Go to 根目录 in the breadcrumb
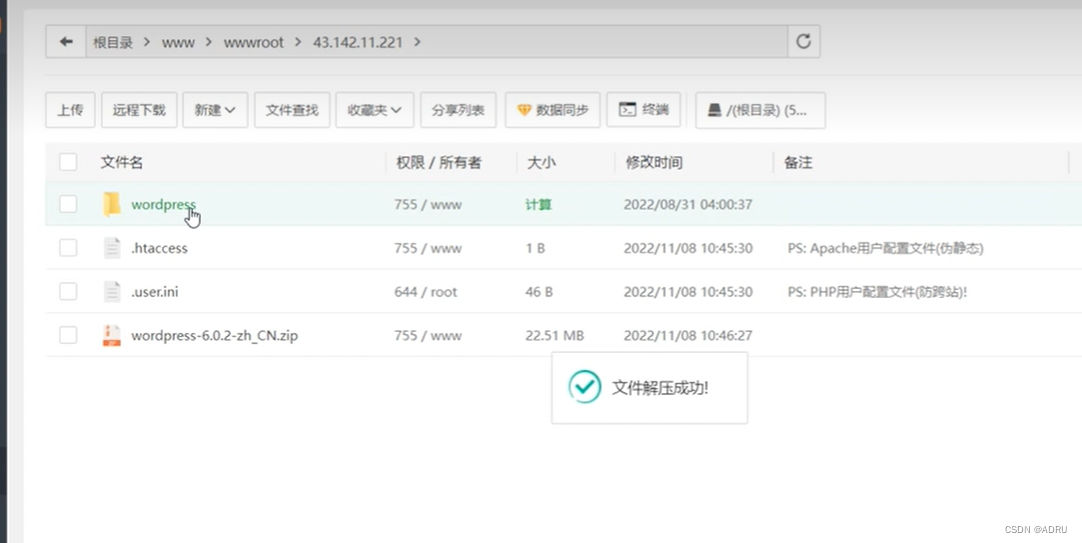This screenshot has height=543, width=1082. (x=113, y=43)
